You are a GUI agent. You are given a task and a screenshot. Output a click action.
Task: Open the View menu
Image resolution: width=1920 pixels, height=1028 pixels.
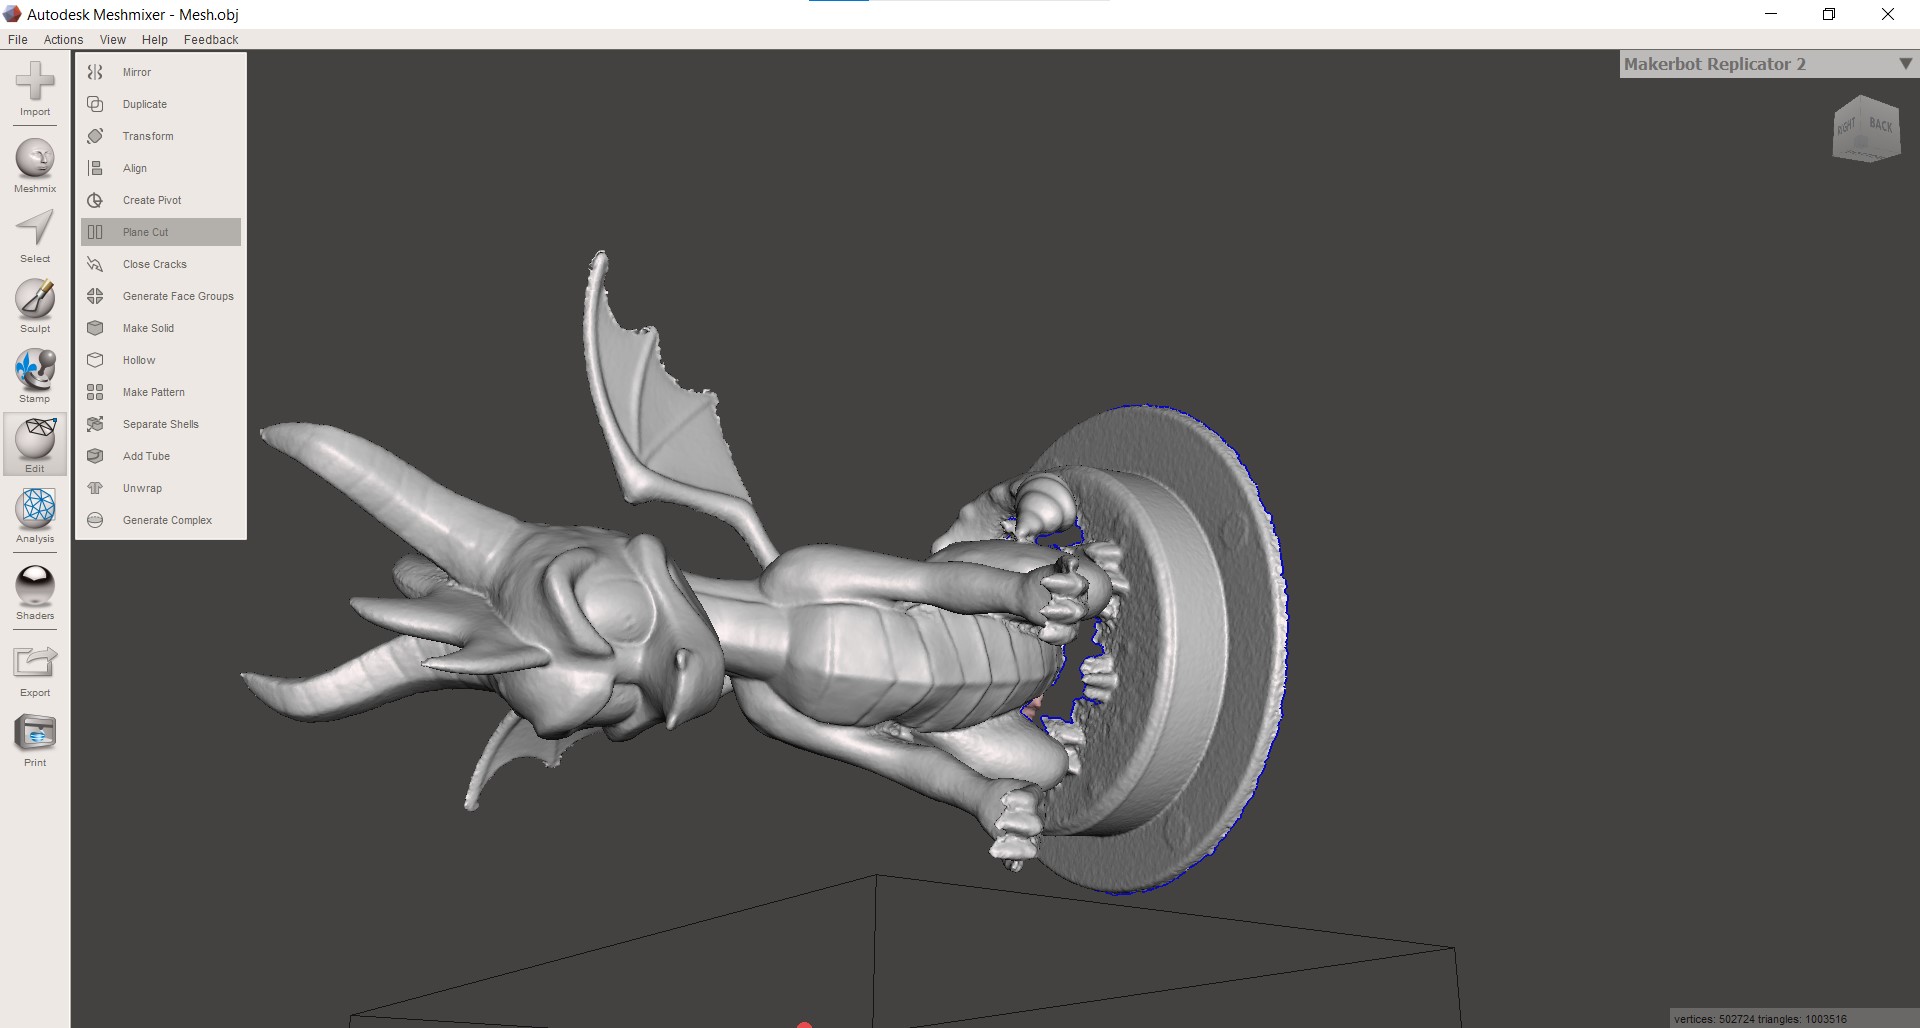coord(113,40)
